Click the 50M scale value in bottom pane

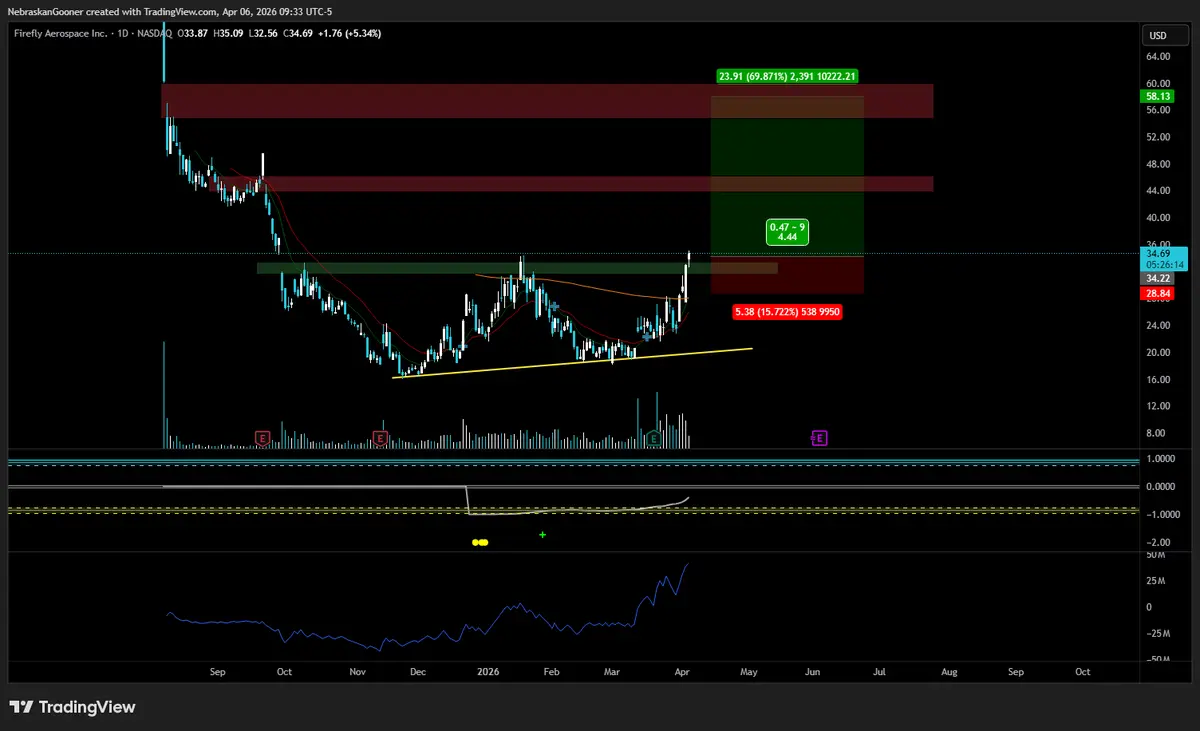click(1155, 554)
